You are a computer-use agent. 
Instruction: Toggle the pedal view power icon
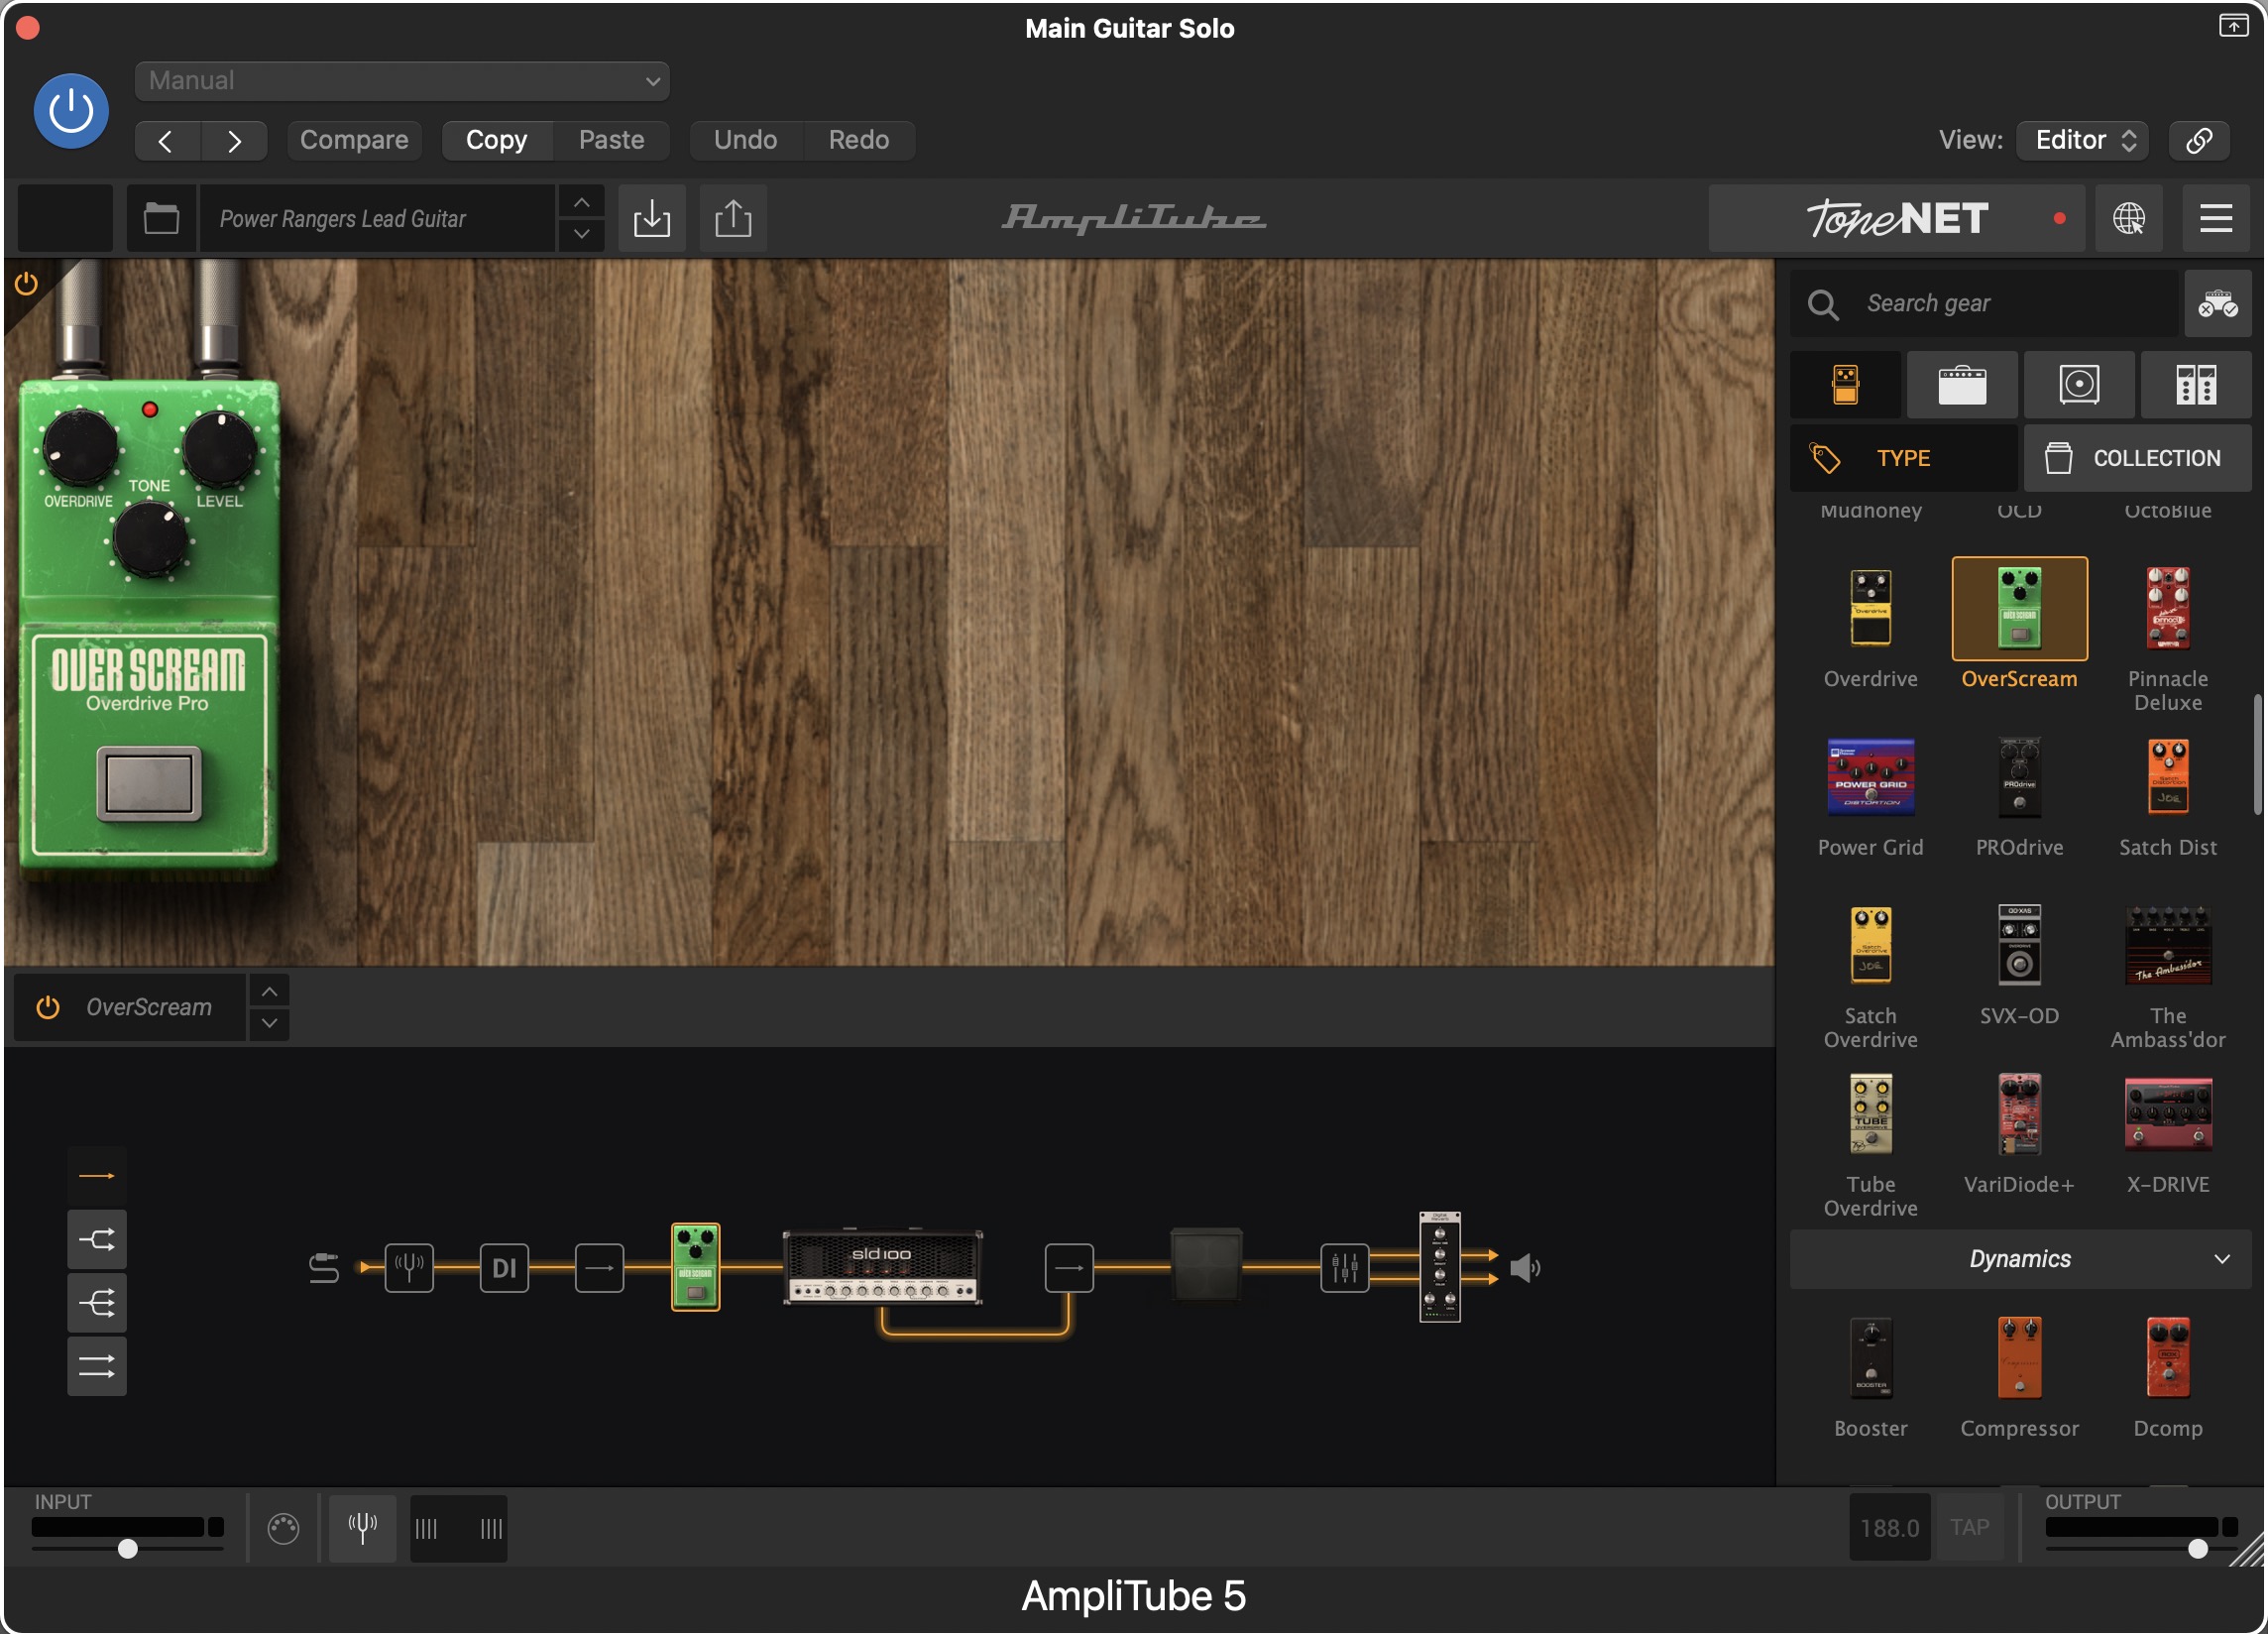click(x=26, y=284)
